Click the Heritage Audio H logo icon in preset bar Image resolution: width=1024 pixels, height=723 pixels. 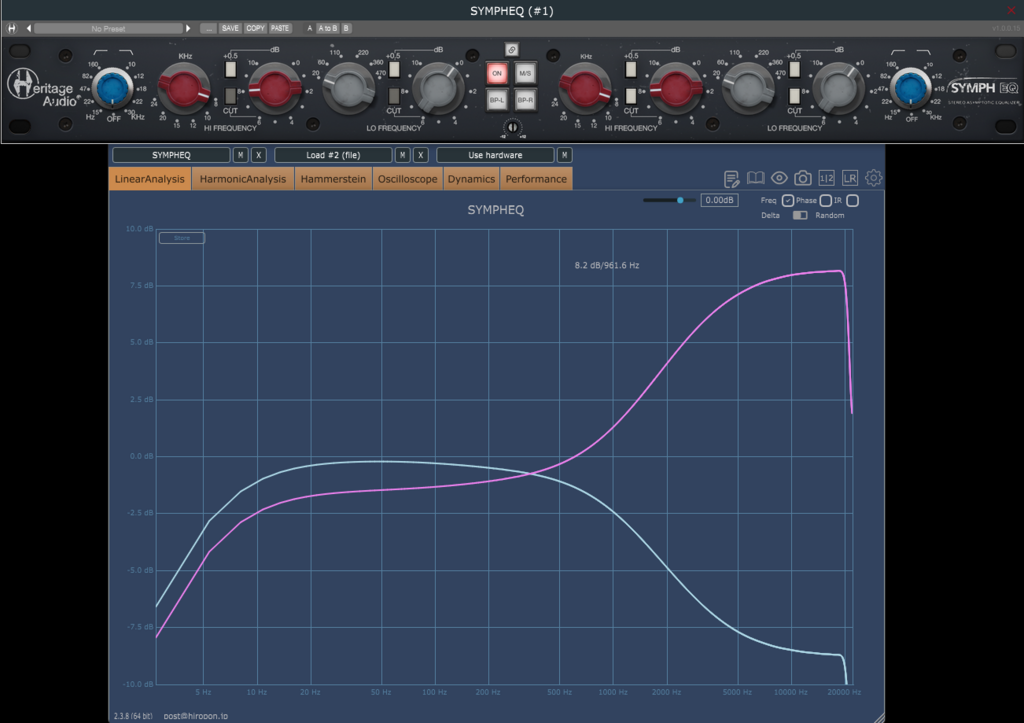(12, 28)
